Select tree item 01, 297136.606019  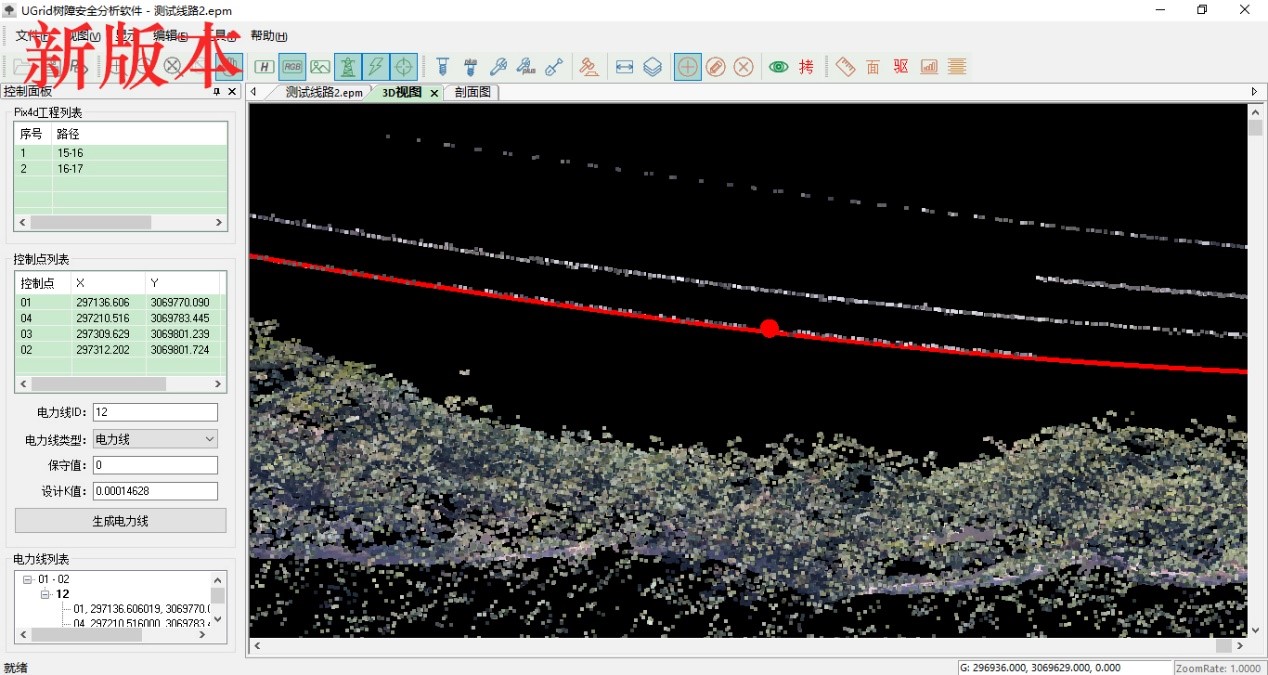[x=141, y=608]
